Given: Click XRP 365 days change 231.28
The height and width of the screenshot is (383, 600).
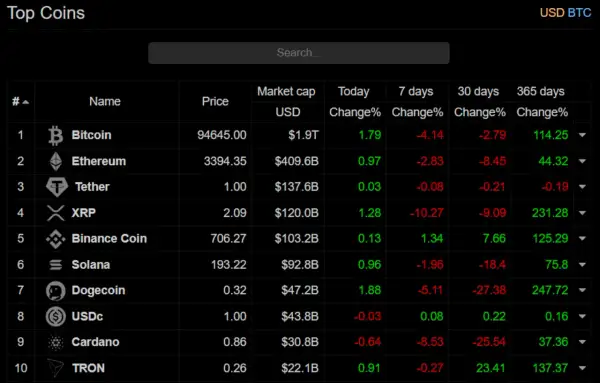Looking at the screenshot, I should (550, 213).
